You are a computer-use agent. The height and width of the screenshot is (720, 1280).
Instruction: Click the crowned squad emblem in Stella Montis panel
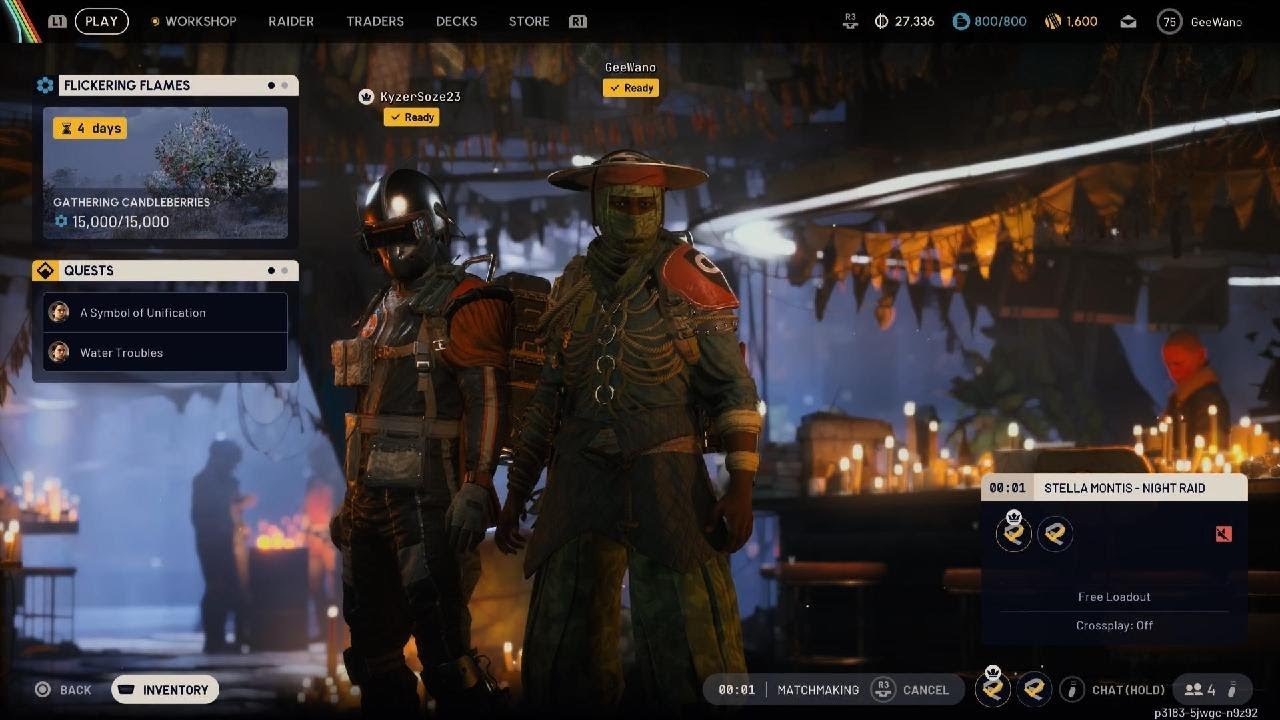[1014, 533]
